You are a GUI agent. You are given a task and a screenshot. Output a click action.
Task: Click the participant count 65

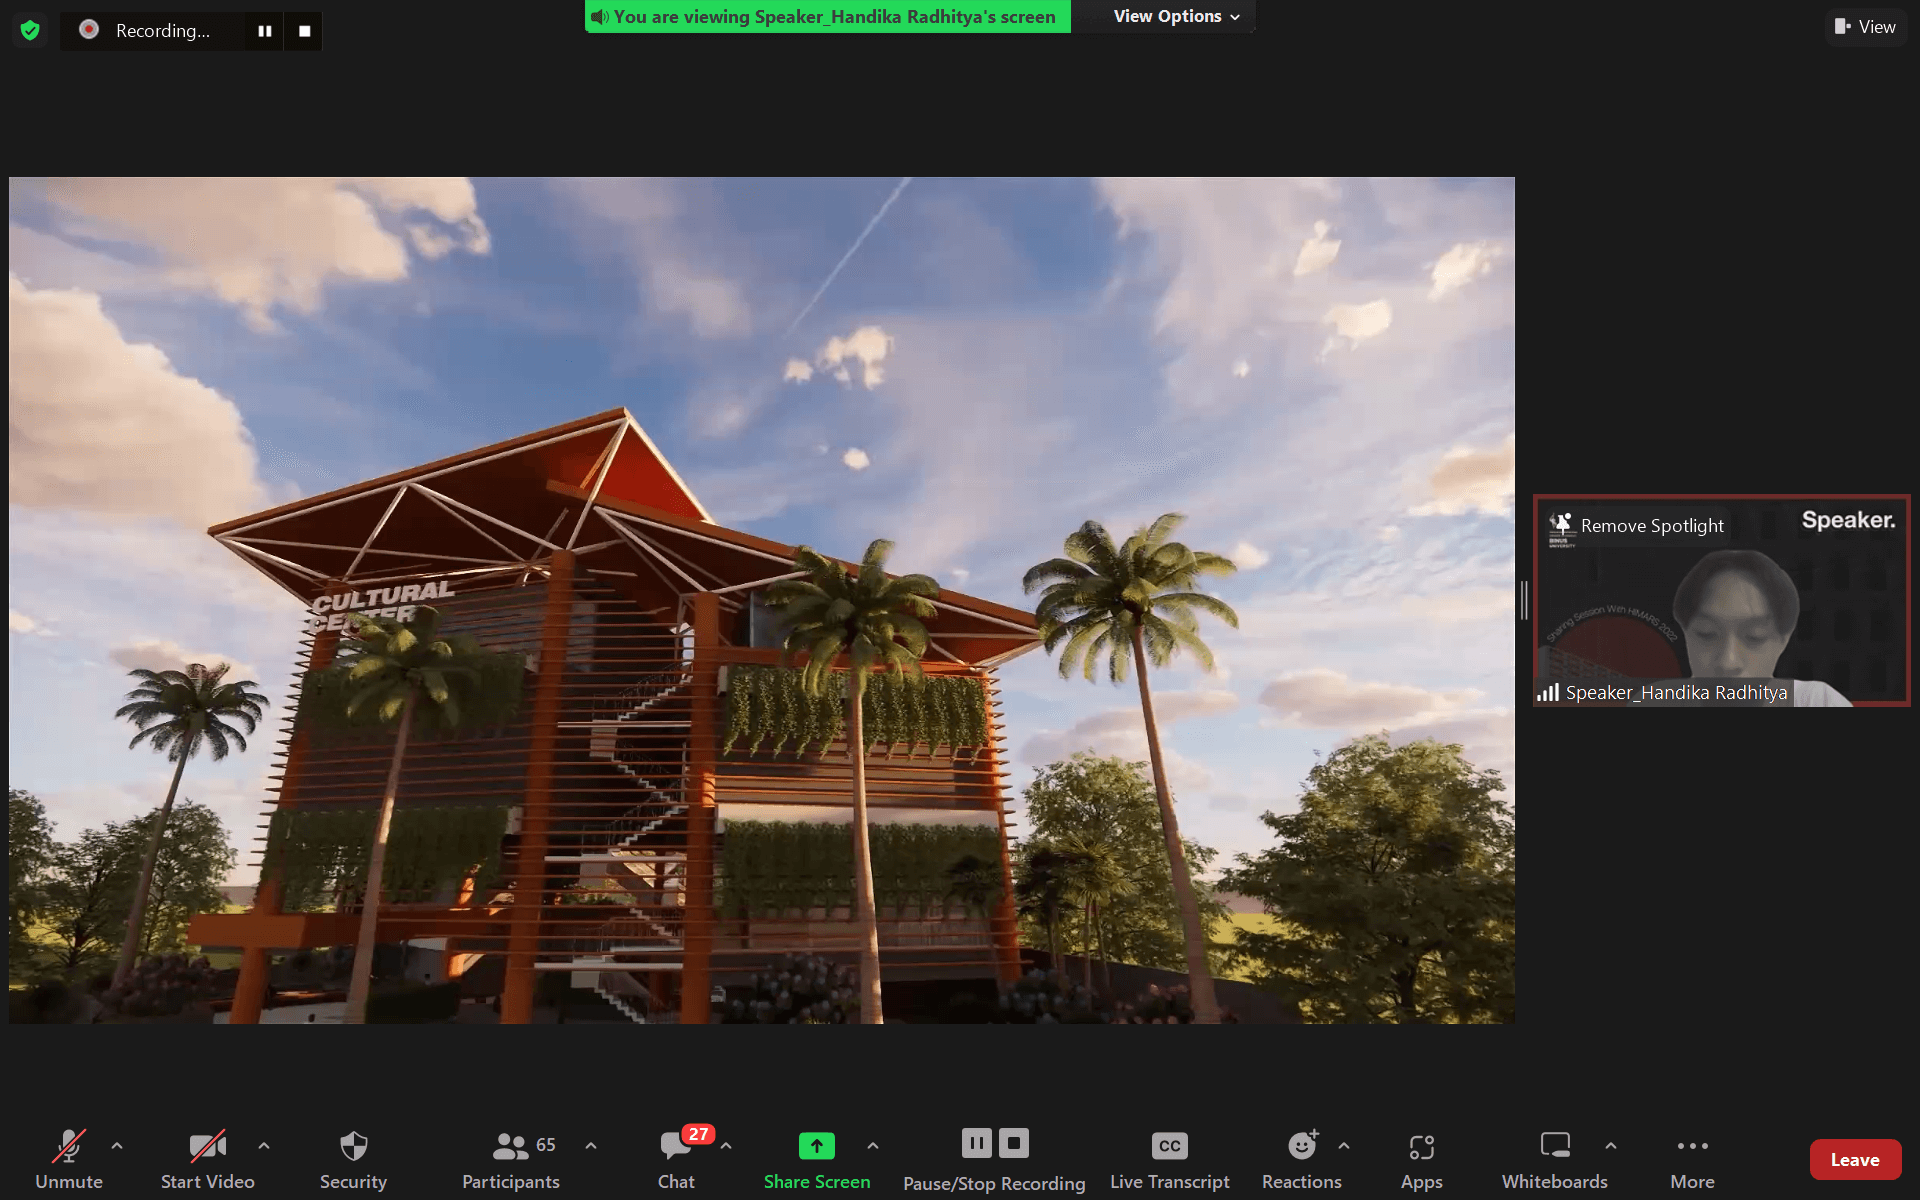point(546,1145)
